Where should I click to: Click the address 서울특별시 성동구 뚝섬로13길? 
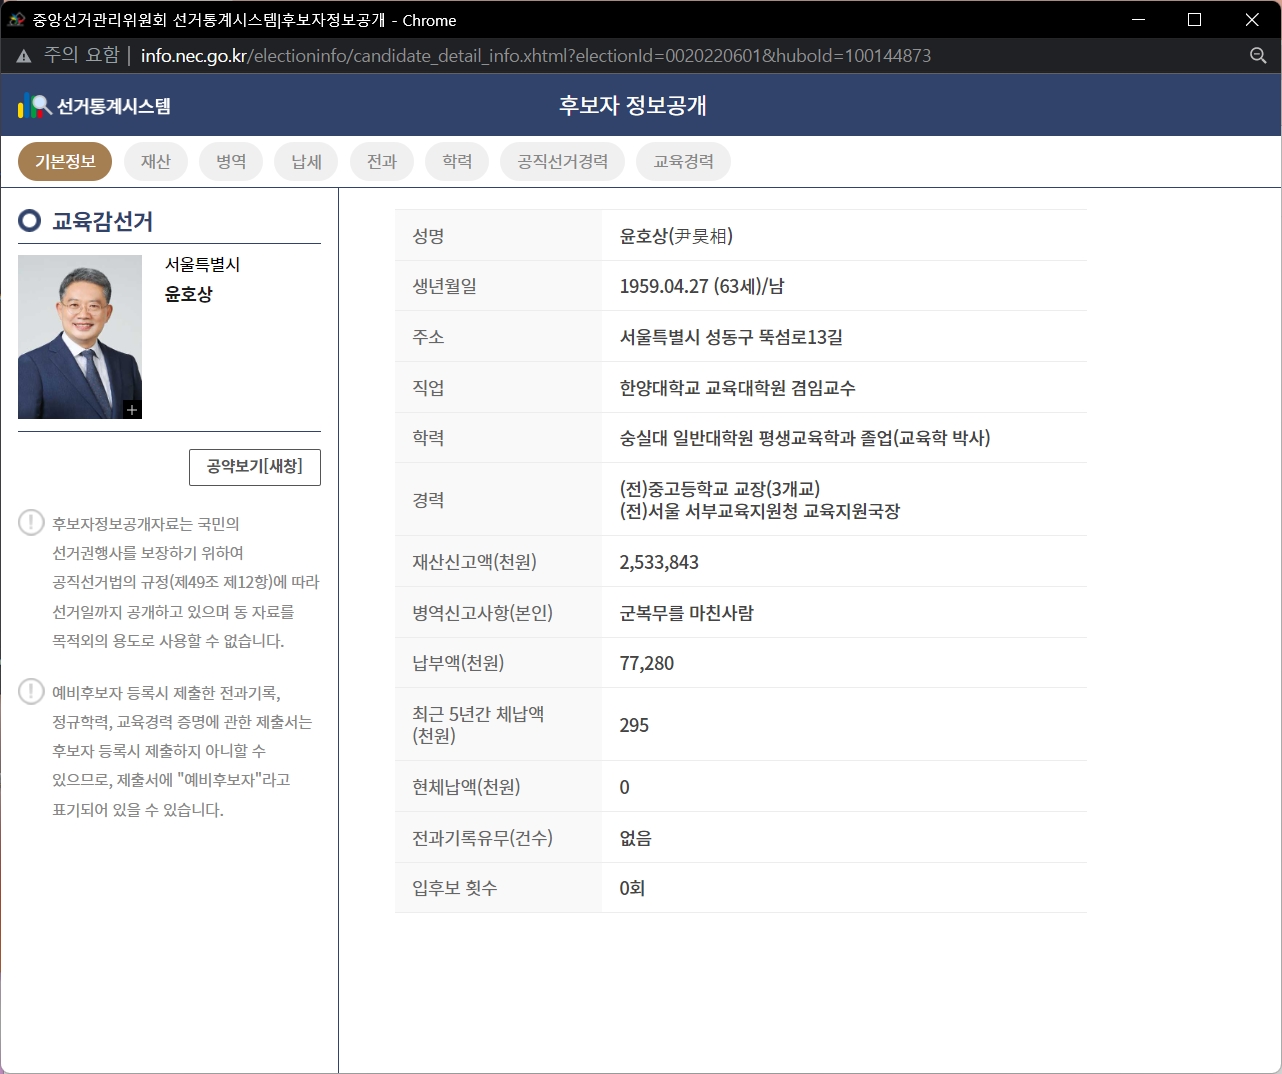(731, 337)
